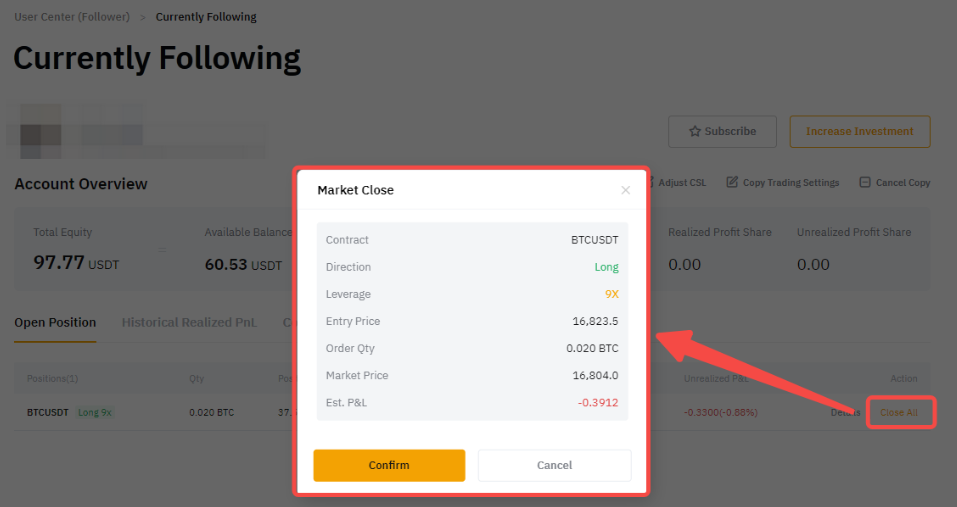Go to User Center (Follower) breadcrumb
The height and width of the screenshot is (507, 957).
pyautogui.click(x=72, y=17)
